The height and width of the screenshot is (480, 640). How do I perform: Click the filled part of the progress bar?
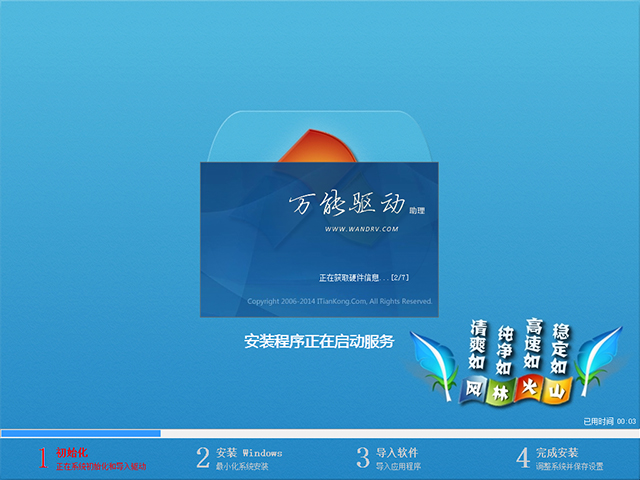click(80, 433)
